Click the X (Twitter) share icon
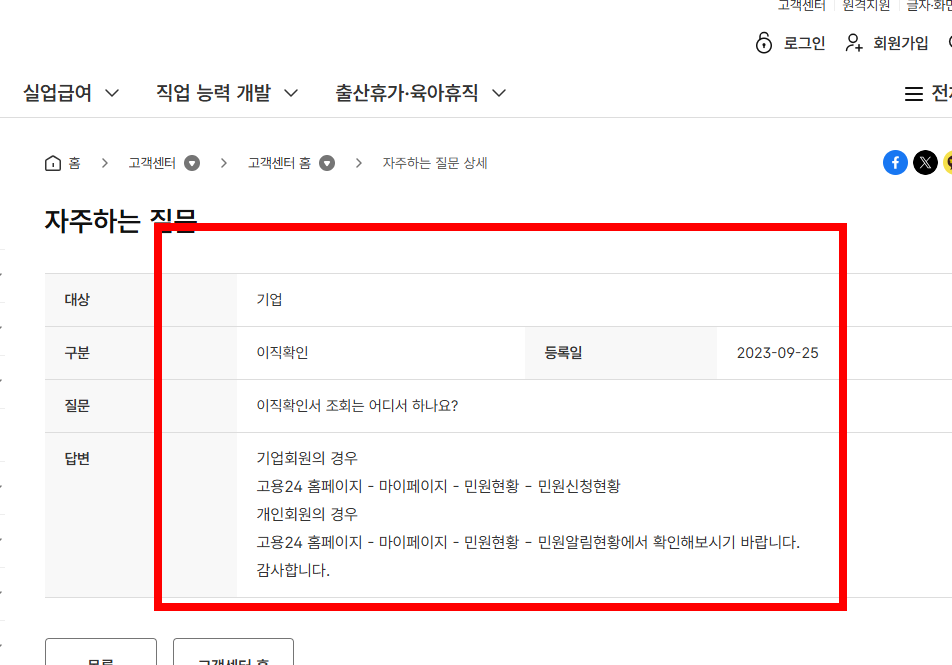This screenshot has height=665, width=952. [923, 162]
